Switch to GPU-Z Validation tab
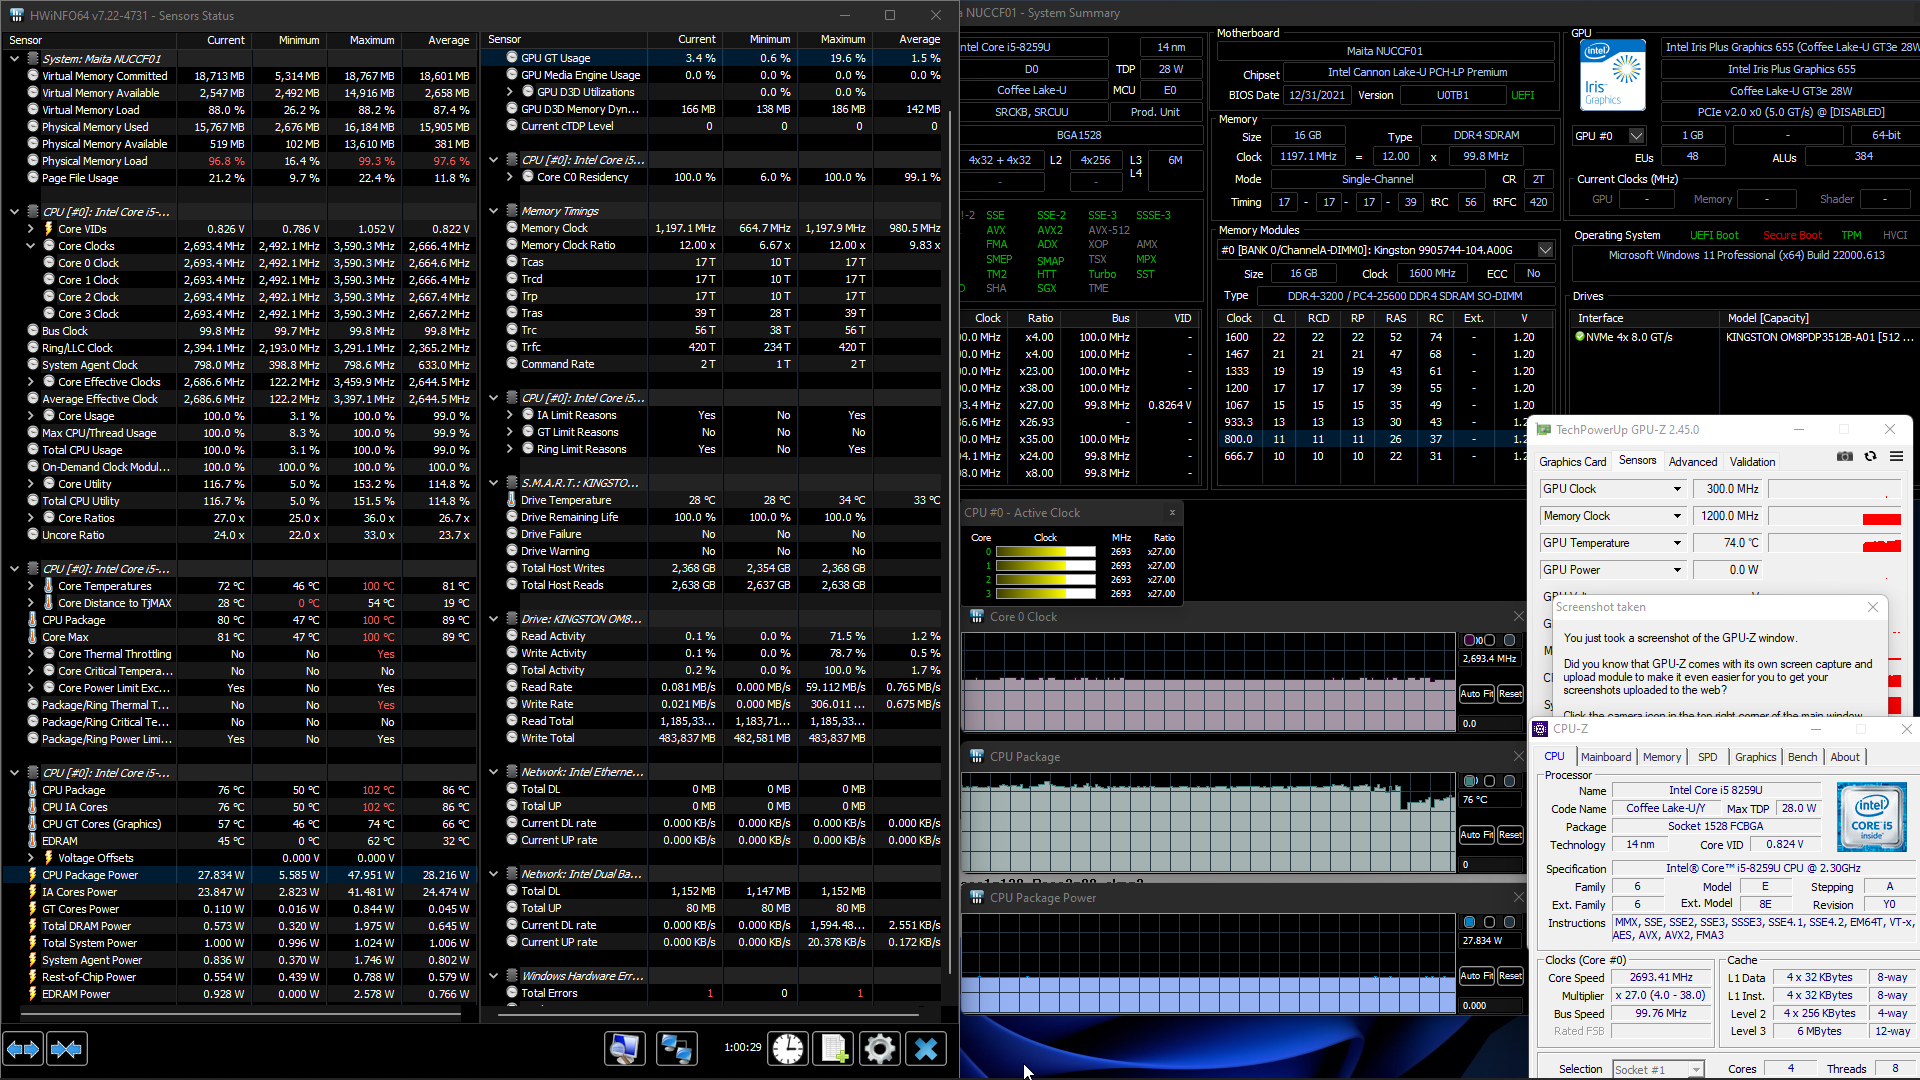This screenshot has height=1080, width=1920. 1753,461
